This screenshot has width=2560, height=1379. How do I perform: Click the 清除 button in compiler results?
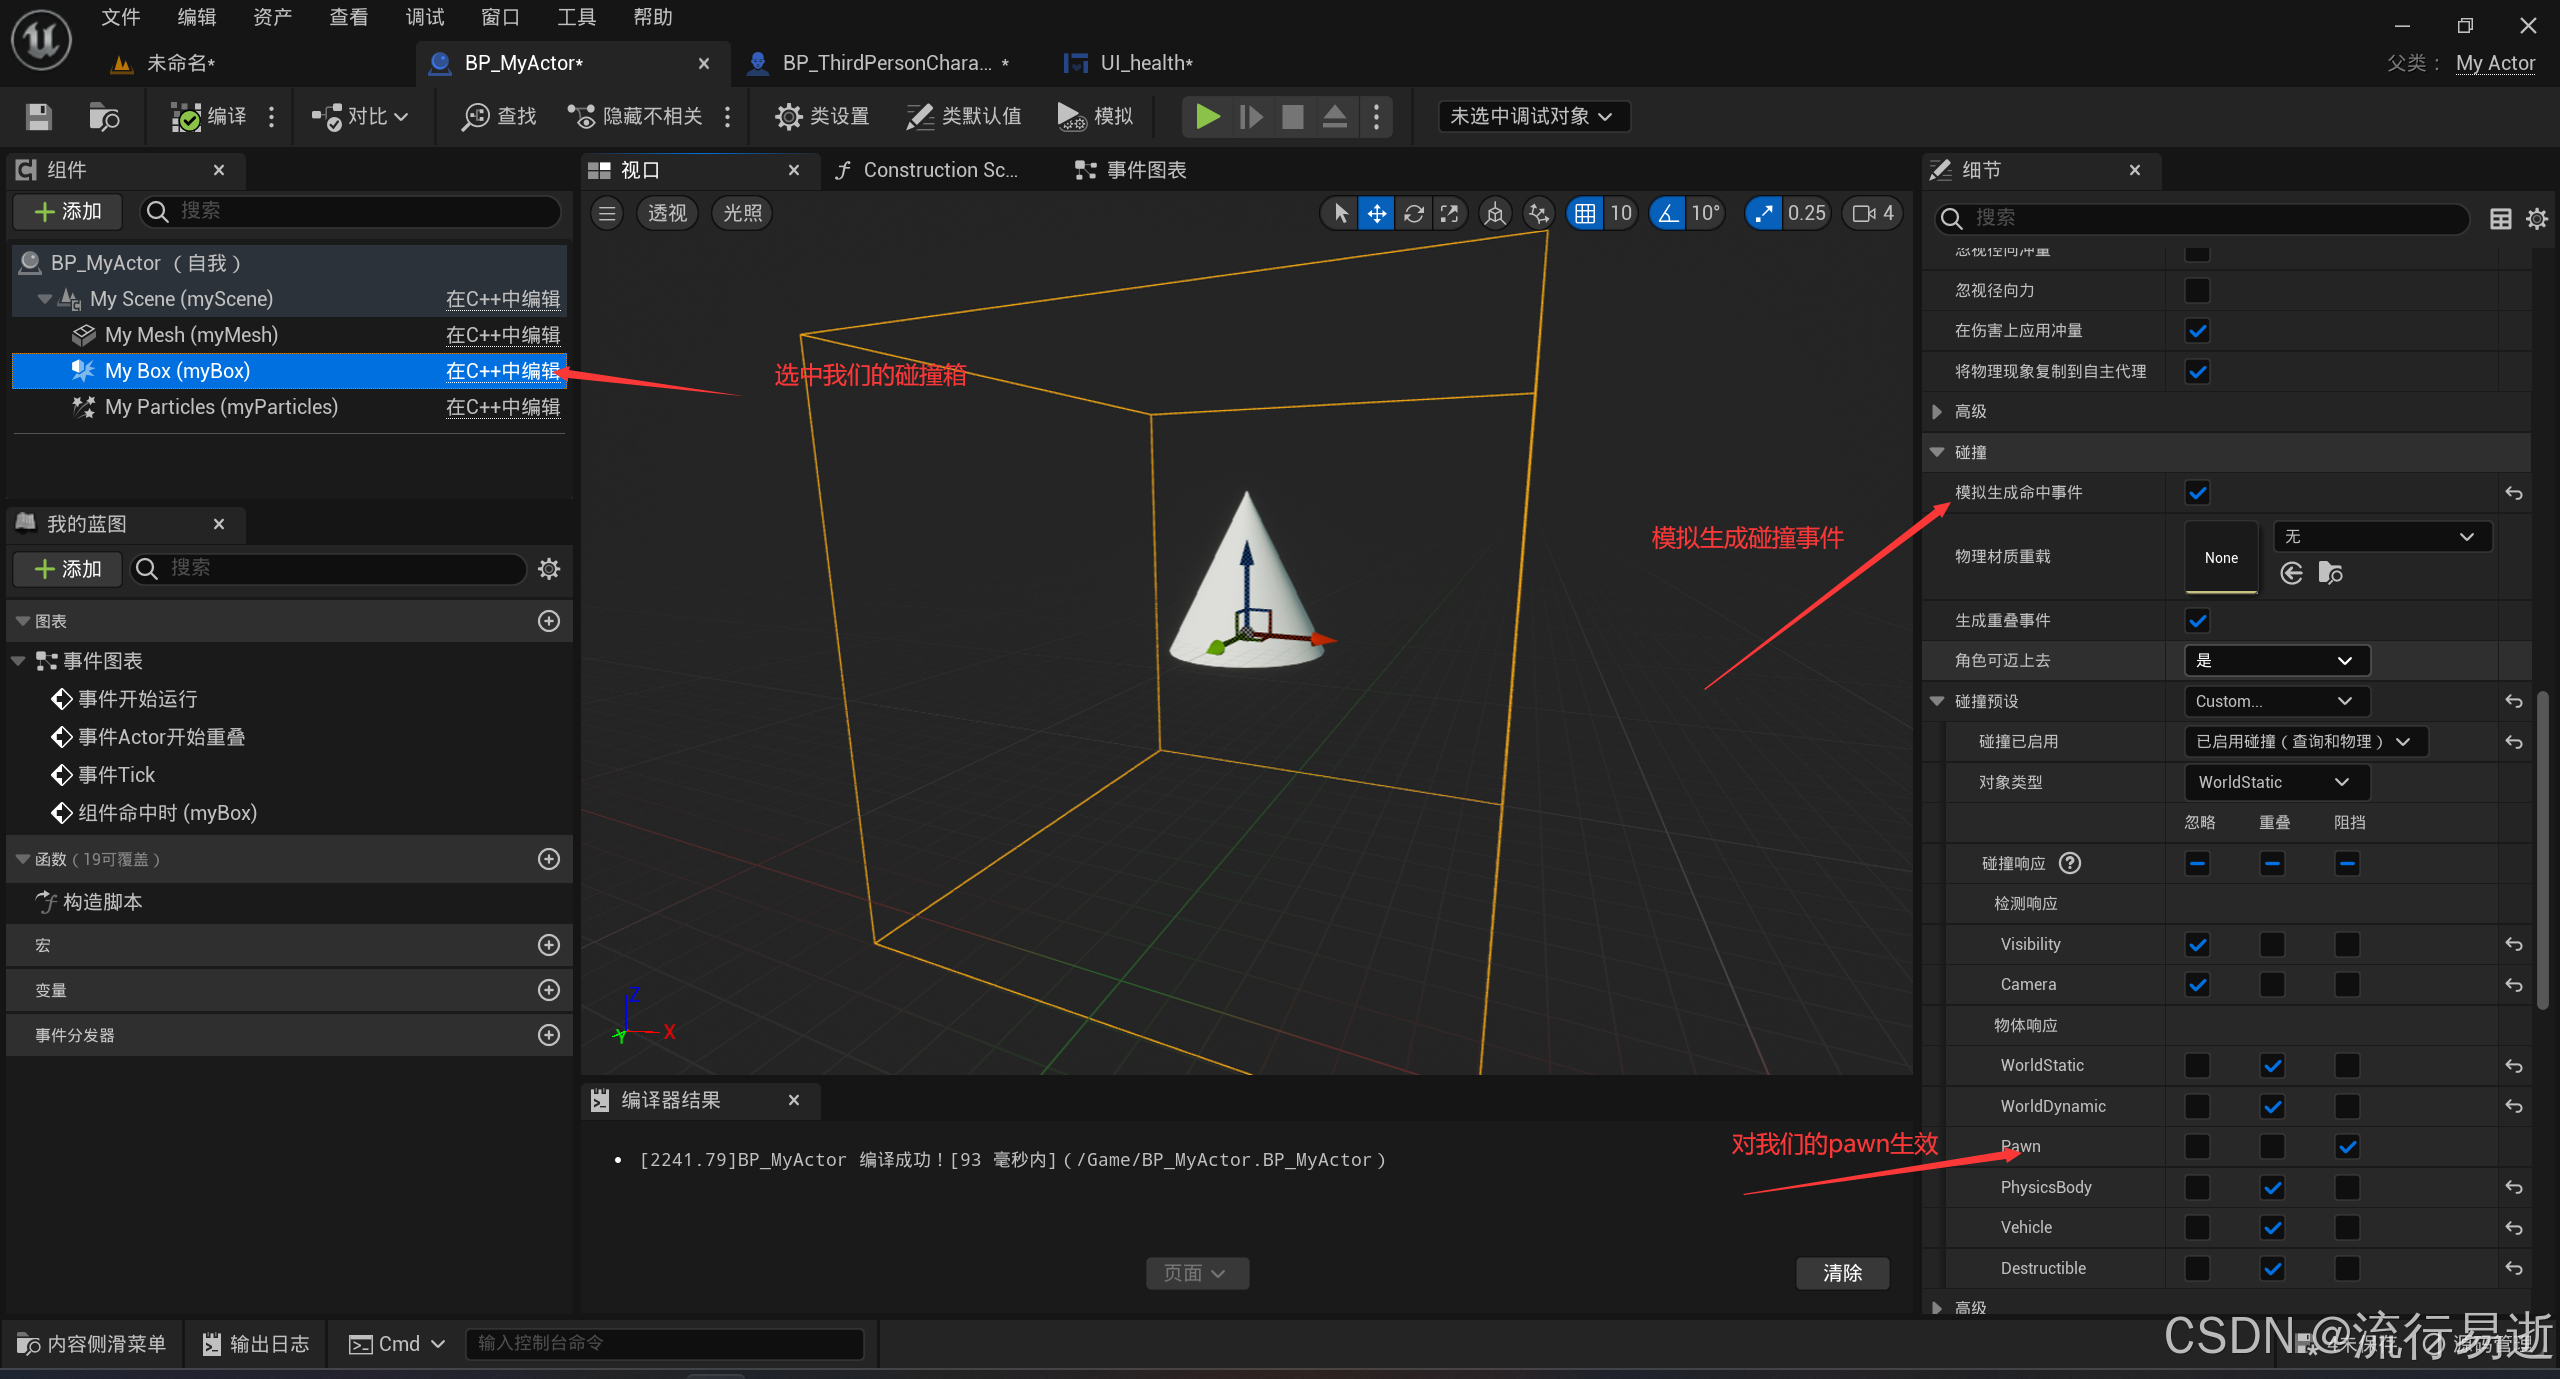(1842, 1272)
